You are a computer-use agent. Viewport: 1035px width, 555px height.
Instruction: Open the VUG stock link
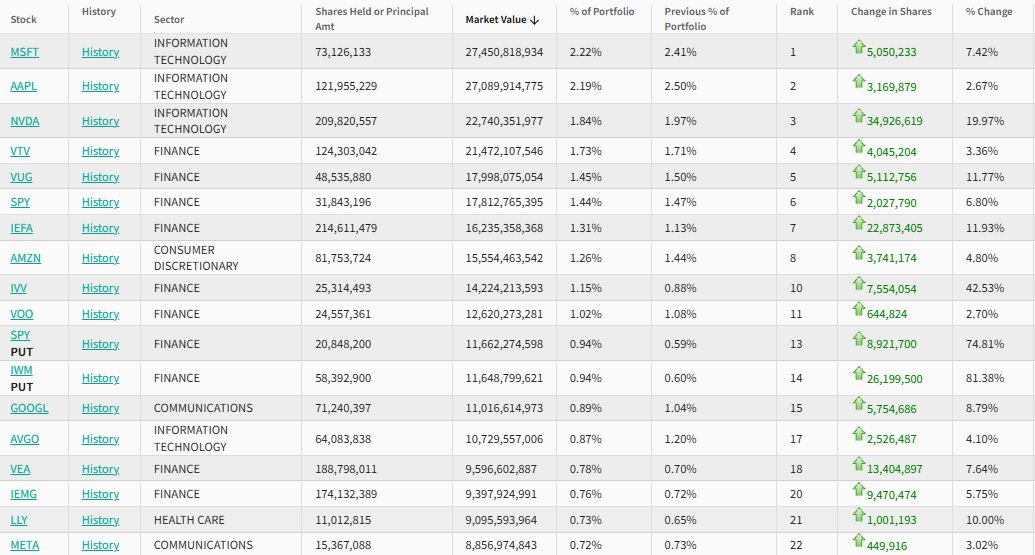[21, 177]
